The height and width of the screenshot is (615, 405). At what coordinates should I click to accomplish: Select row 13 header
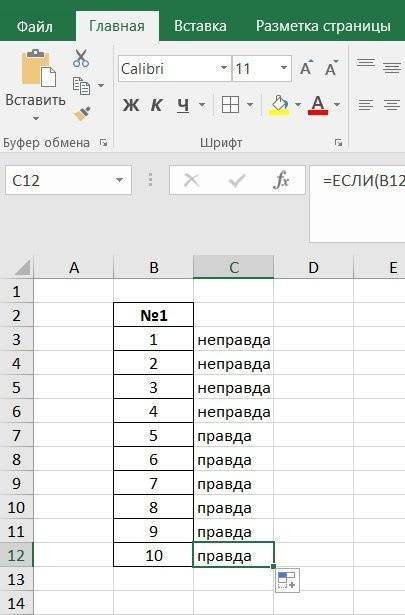click(x=16, y=579)
